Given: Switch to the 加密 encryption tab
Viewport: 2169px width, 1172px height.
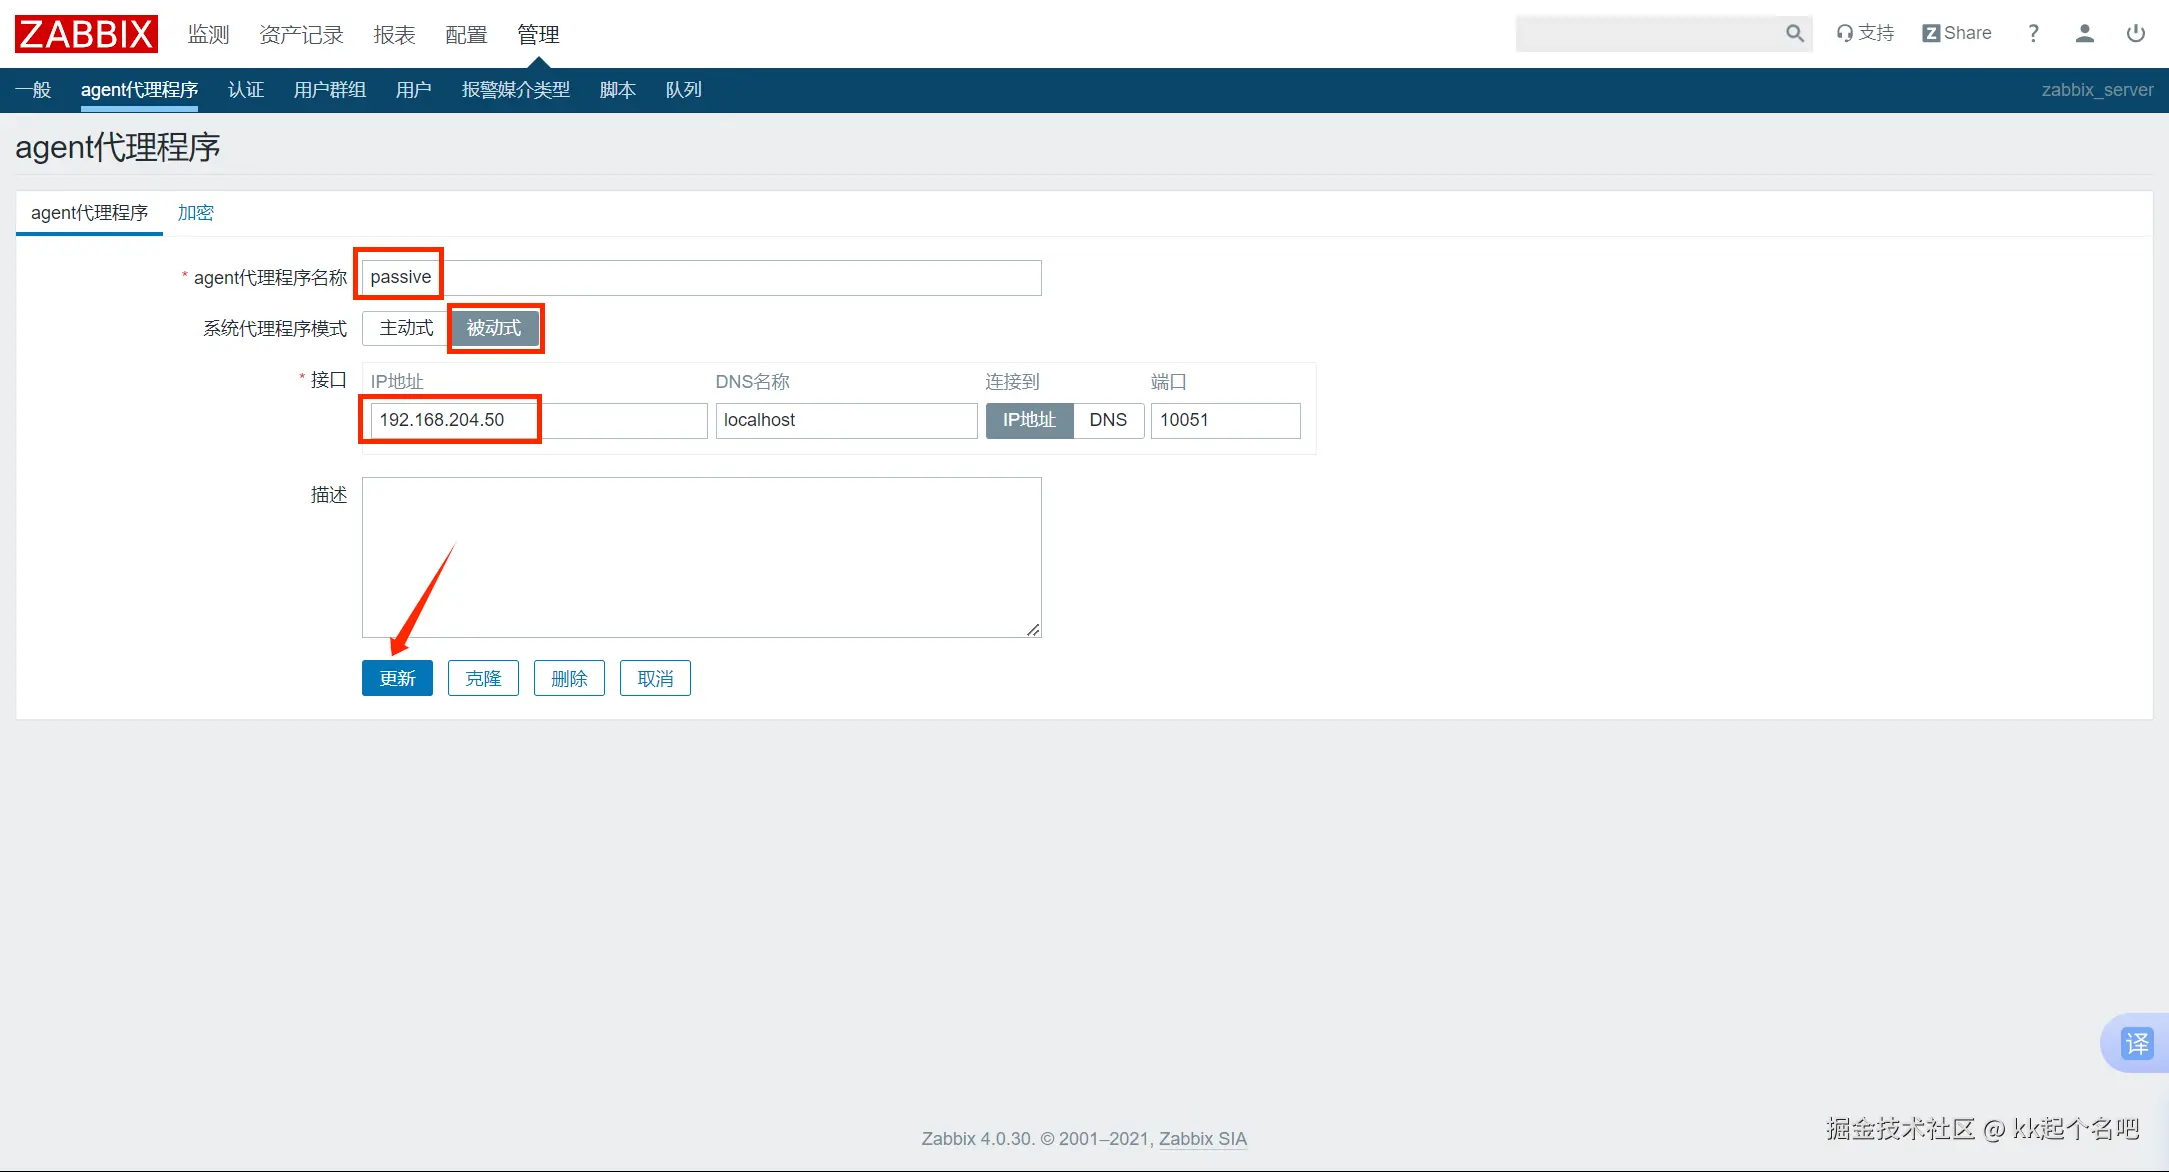Looking at the screenshot, I should [x=196, y=213].
